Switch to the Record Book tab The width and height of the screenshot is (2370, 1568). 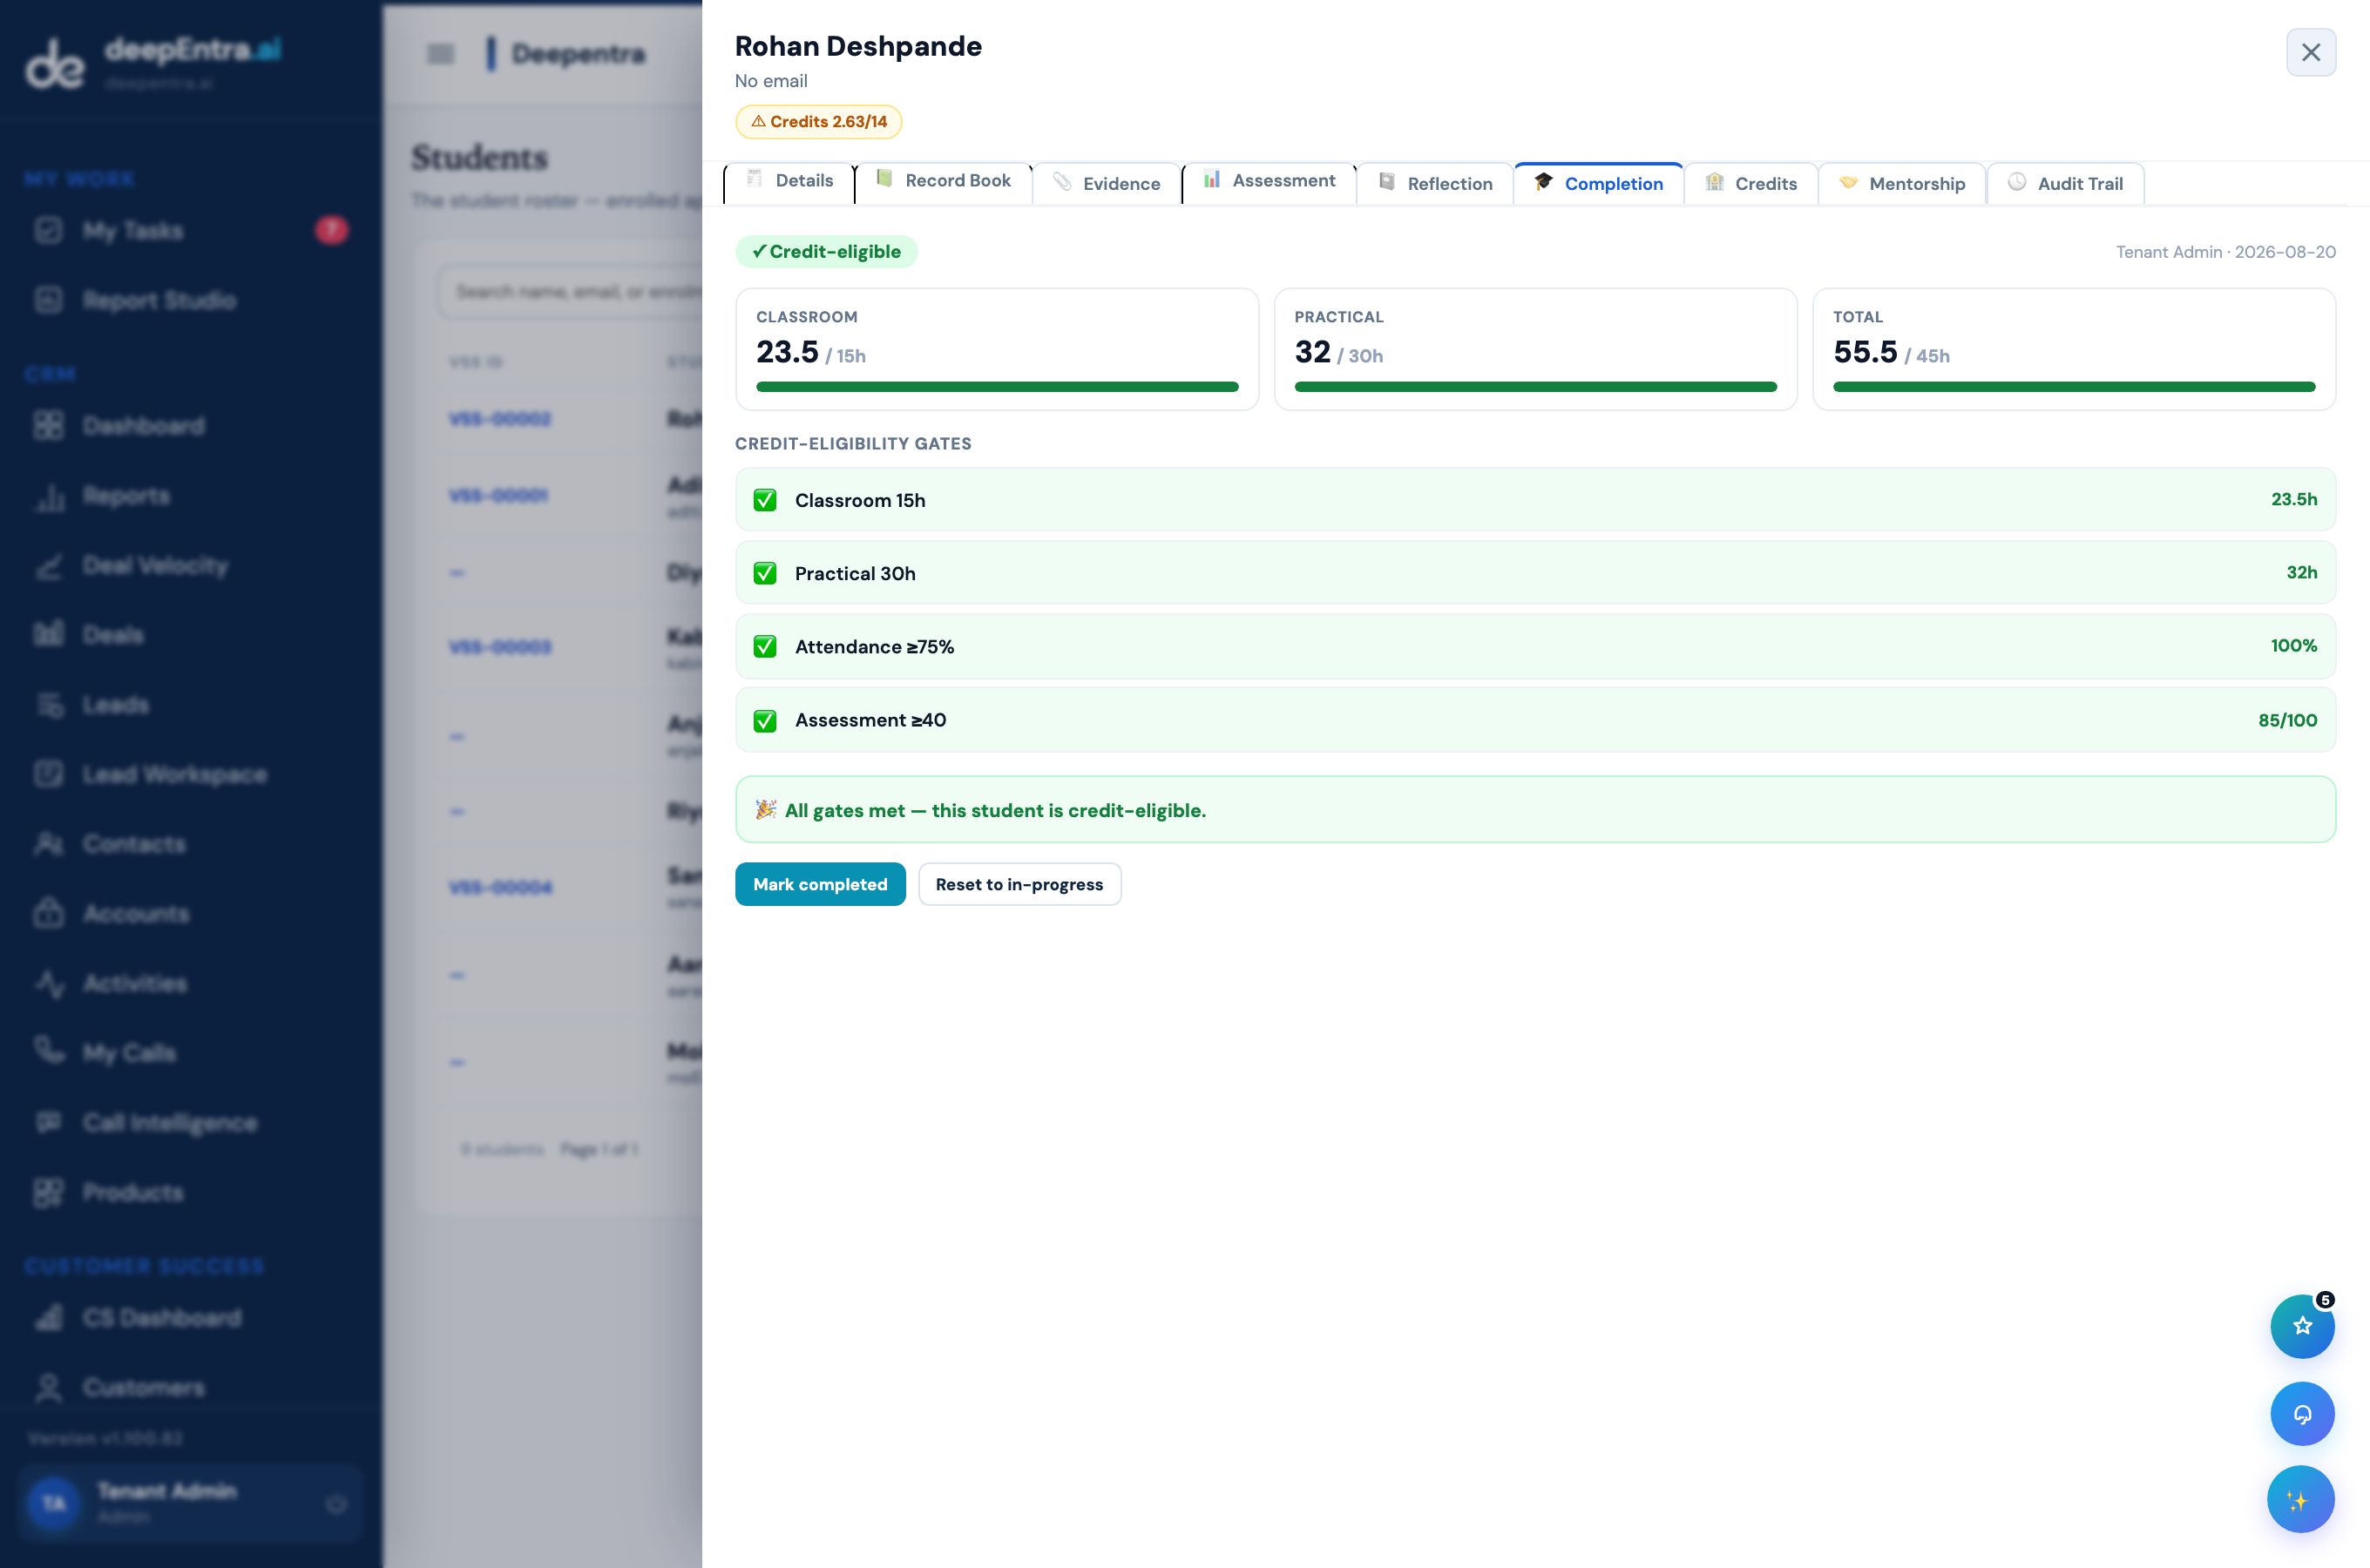[943, 181]
